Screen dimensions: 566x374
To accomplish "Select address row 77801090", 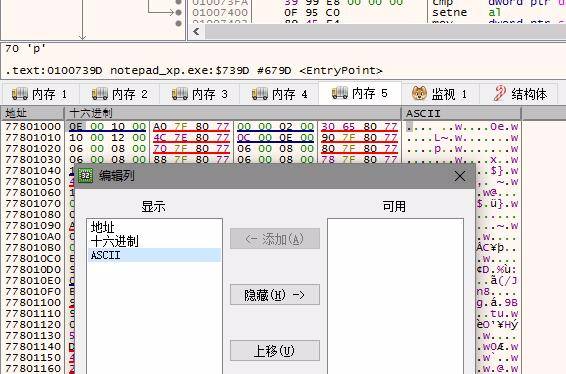I will 33,226.
